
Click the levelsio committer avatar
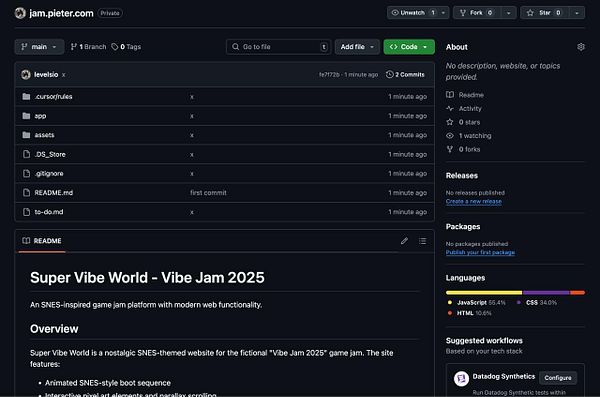click(x=26, y=75)
